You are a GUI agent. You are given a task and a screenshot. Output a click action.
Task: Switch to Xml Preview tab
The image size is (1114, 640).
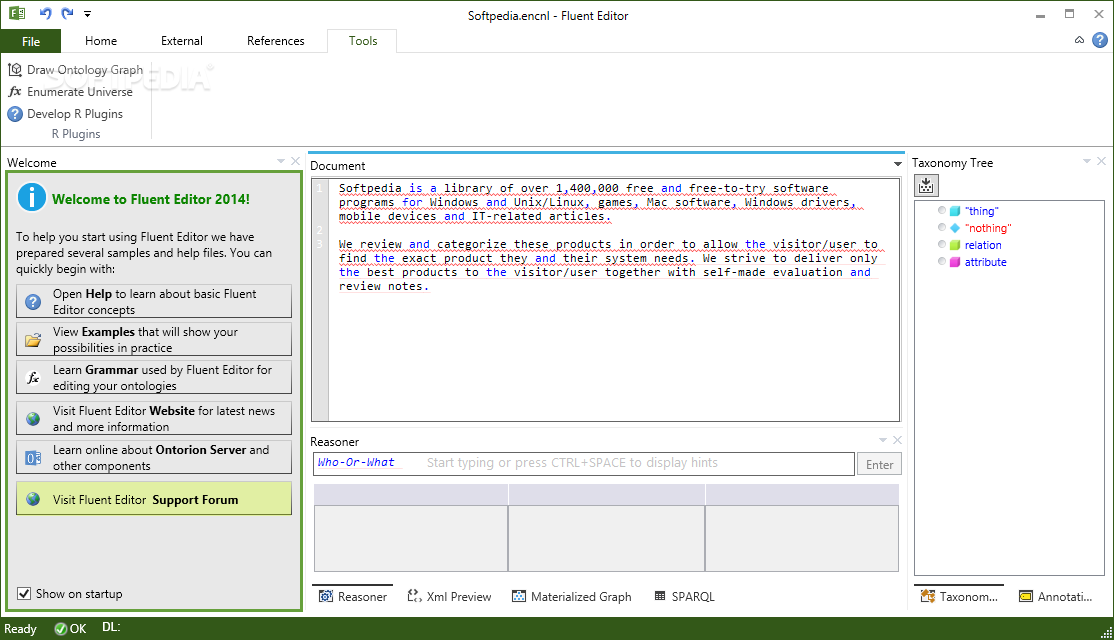(x=450, y=597)
